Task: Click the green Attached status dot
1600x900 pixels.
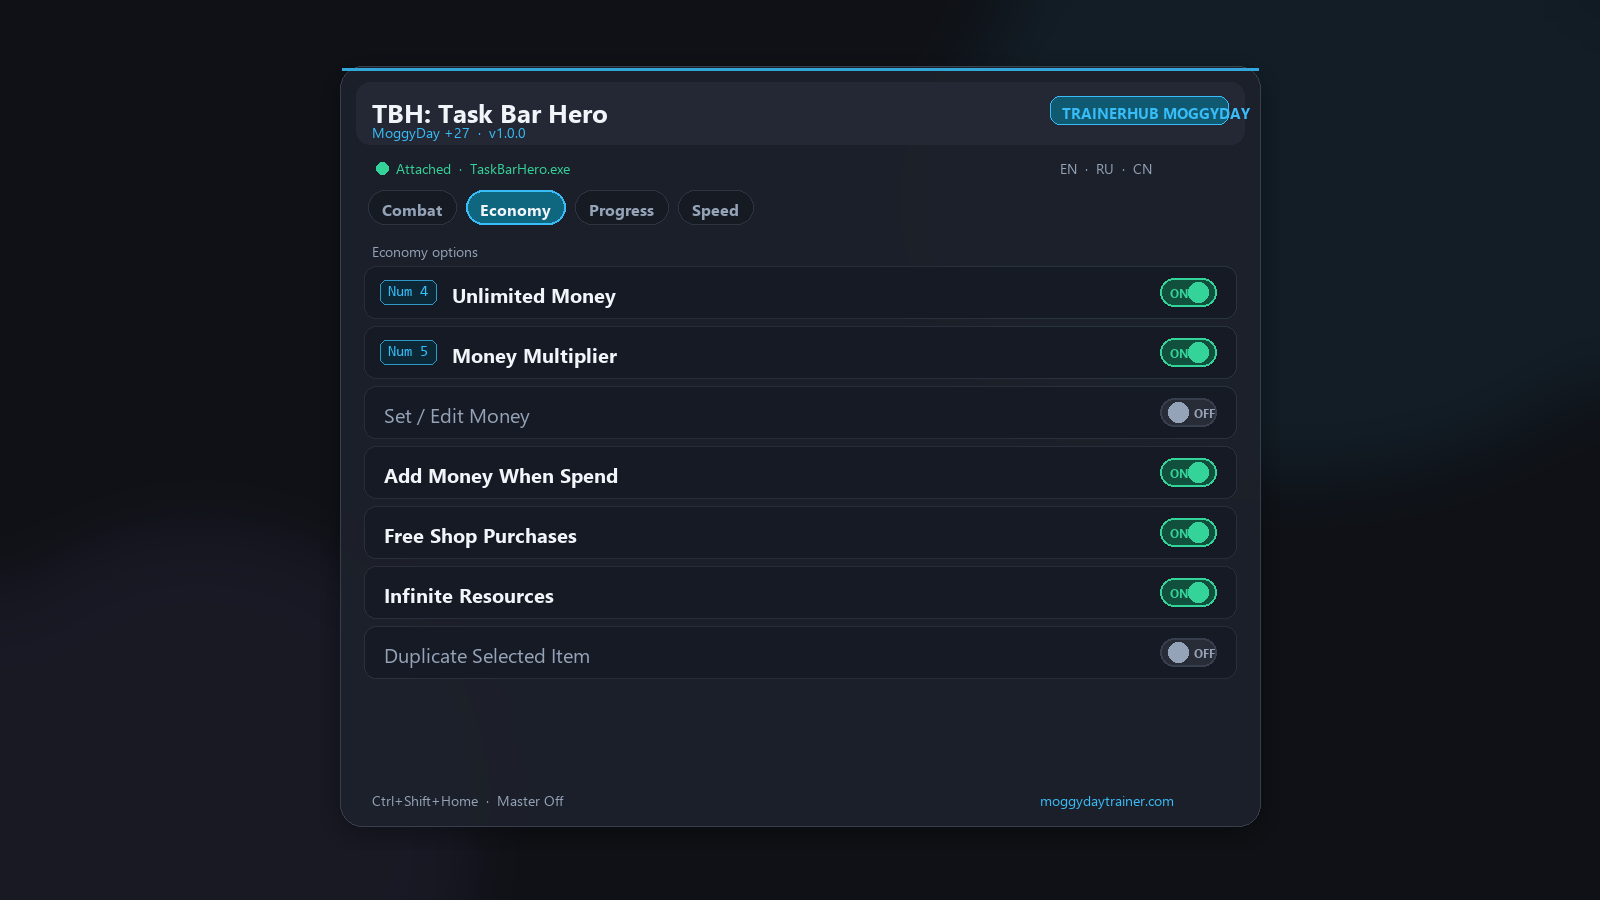Action: click(382, 169)
